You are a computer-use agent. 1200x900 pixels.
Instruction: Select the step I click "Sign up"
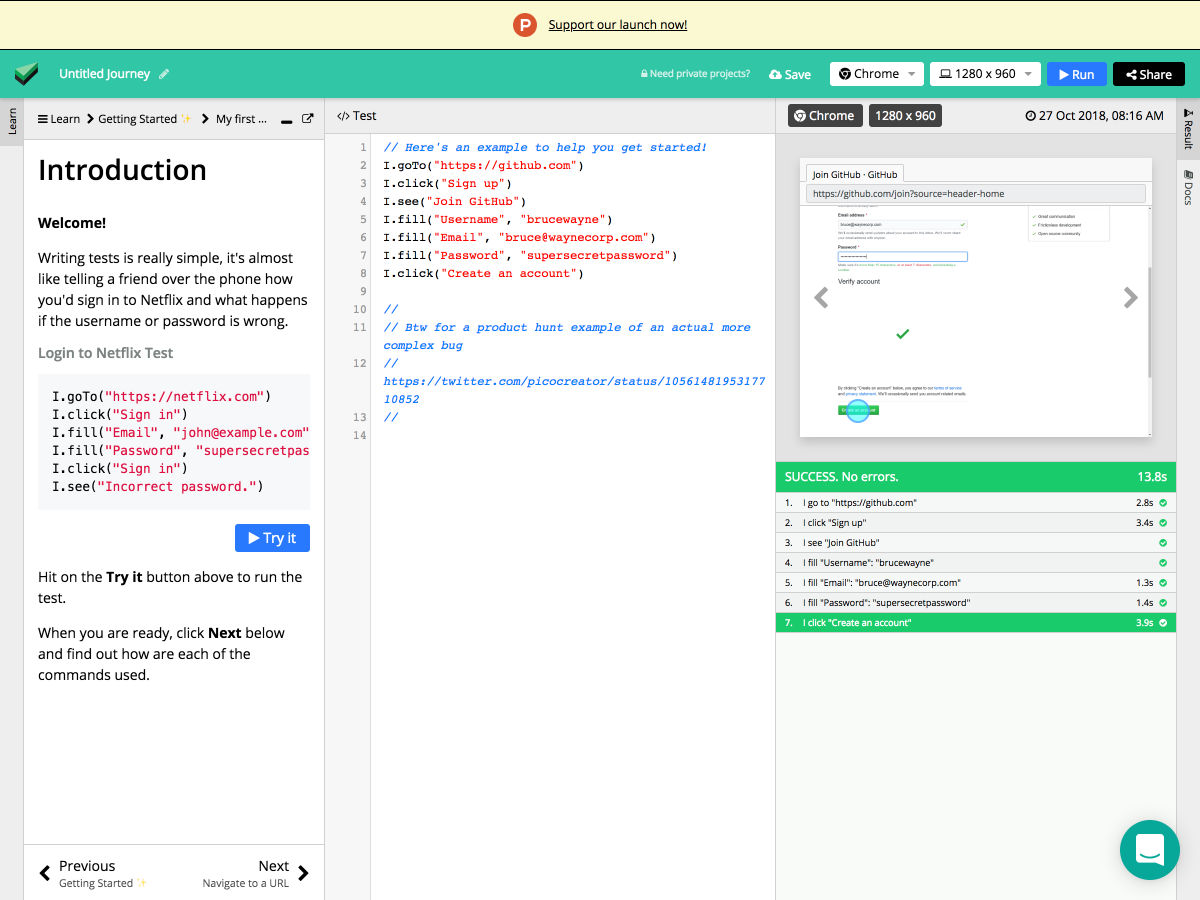click(976, 523)
